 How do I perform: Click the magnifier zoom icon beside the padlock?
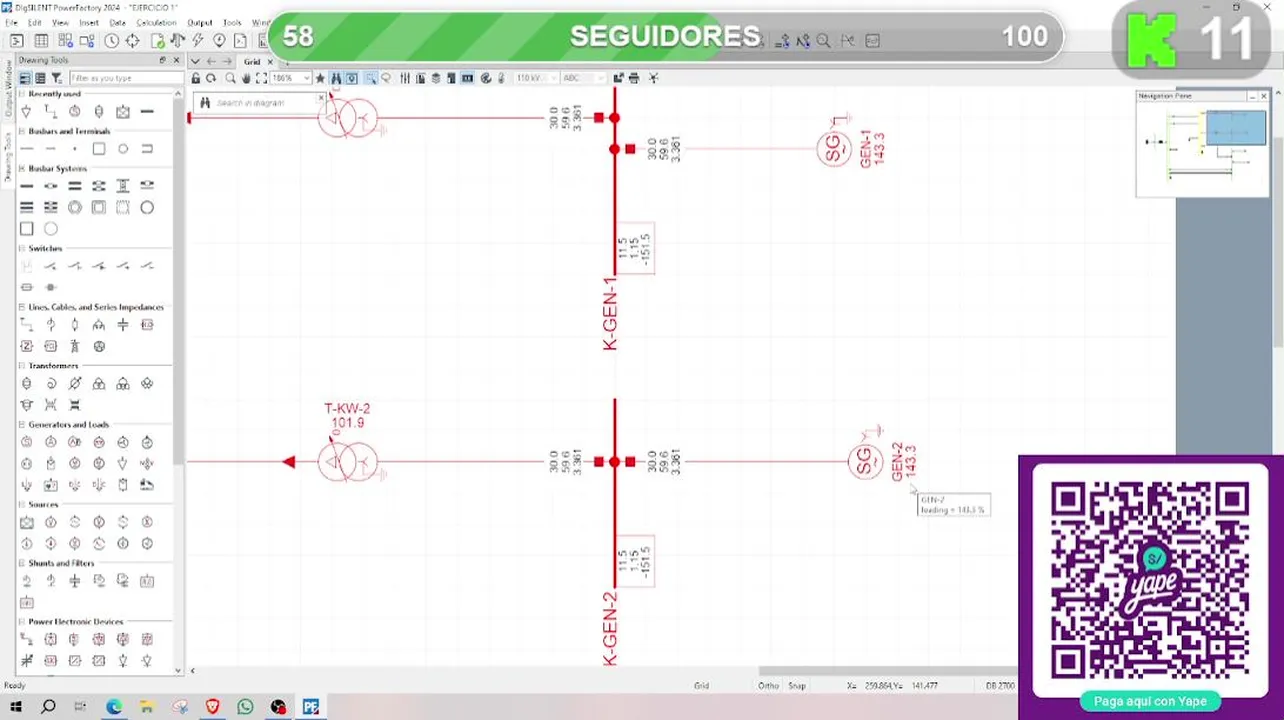click(x=230, y=78)
